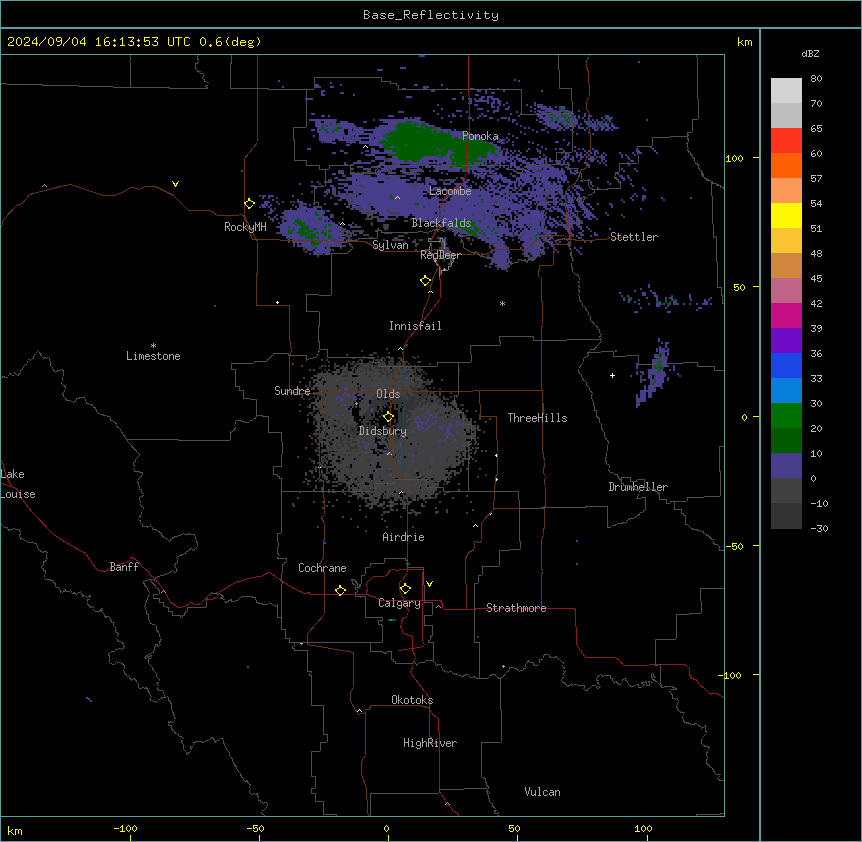Click the Didsbury label

(x=383, y=431)
